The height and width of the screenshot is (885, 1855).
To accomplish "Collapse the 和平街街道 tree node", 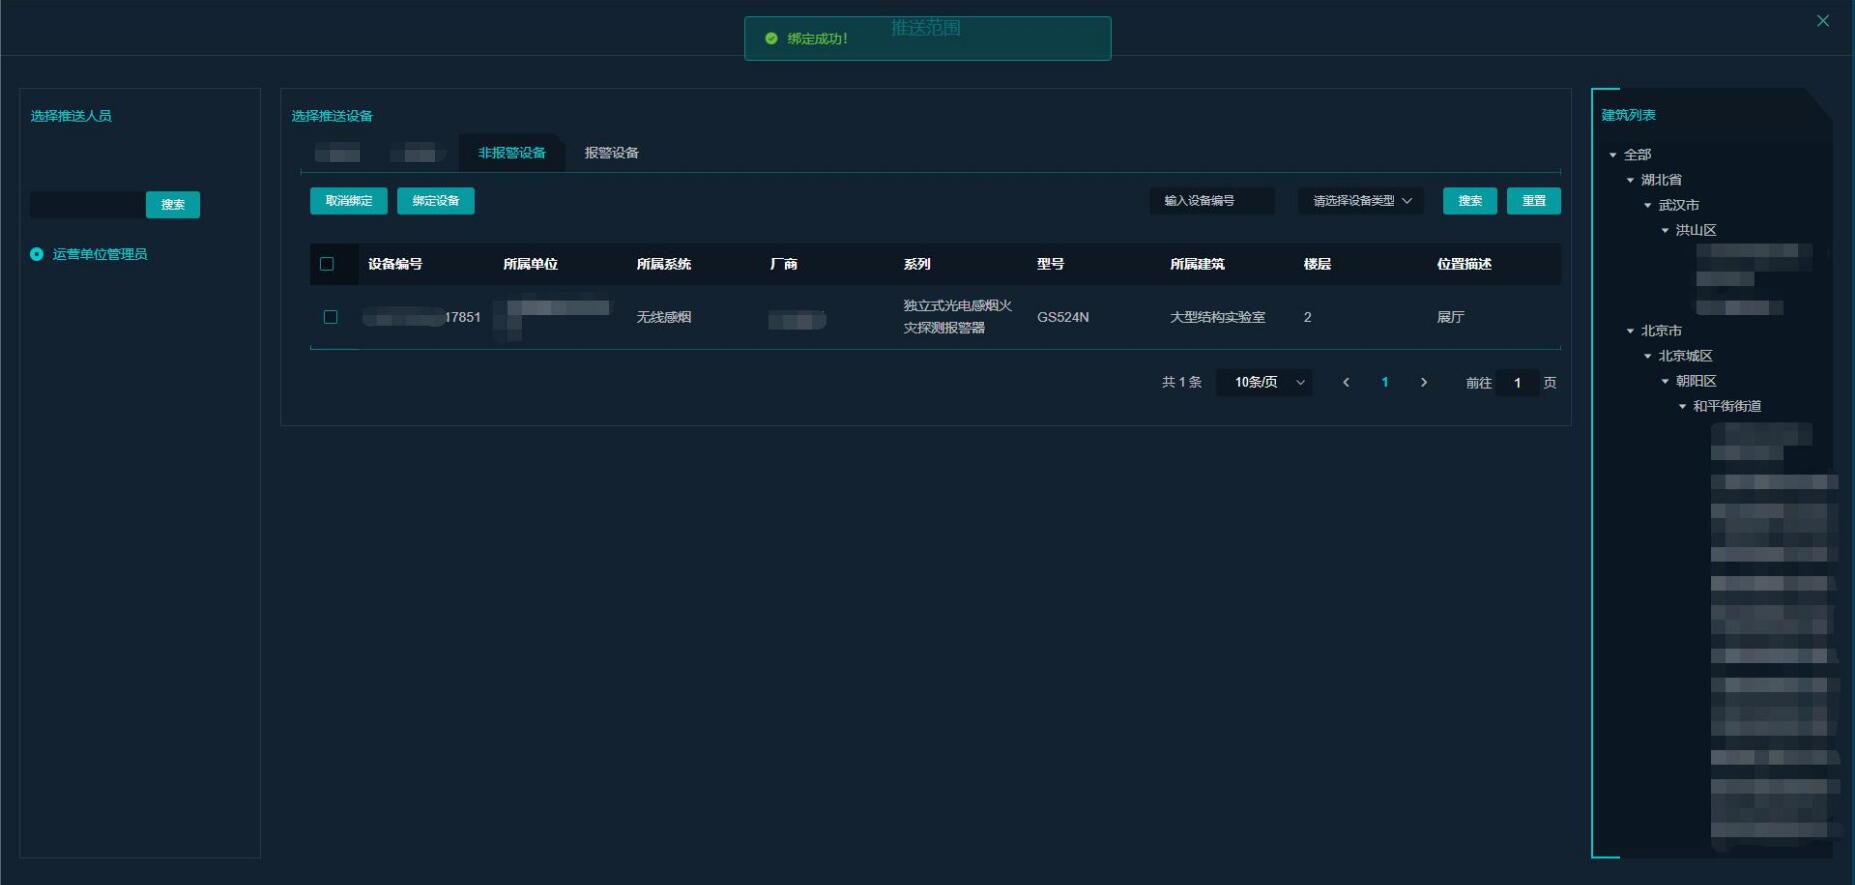I will pyautogui.click(x=1682, y=406).
